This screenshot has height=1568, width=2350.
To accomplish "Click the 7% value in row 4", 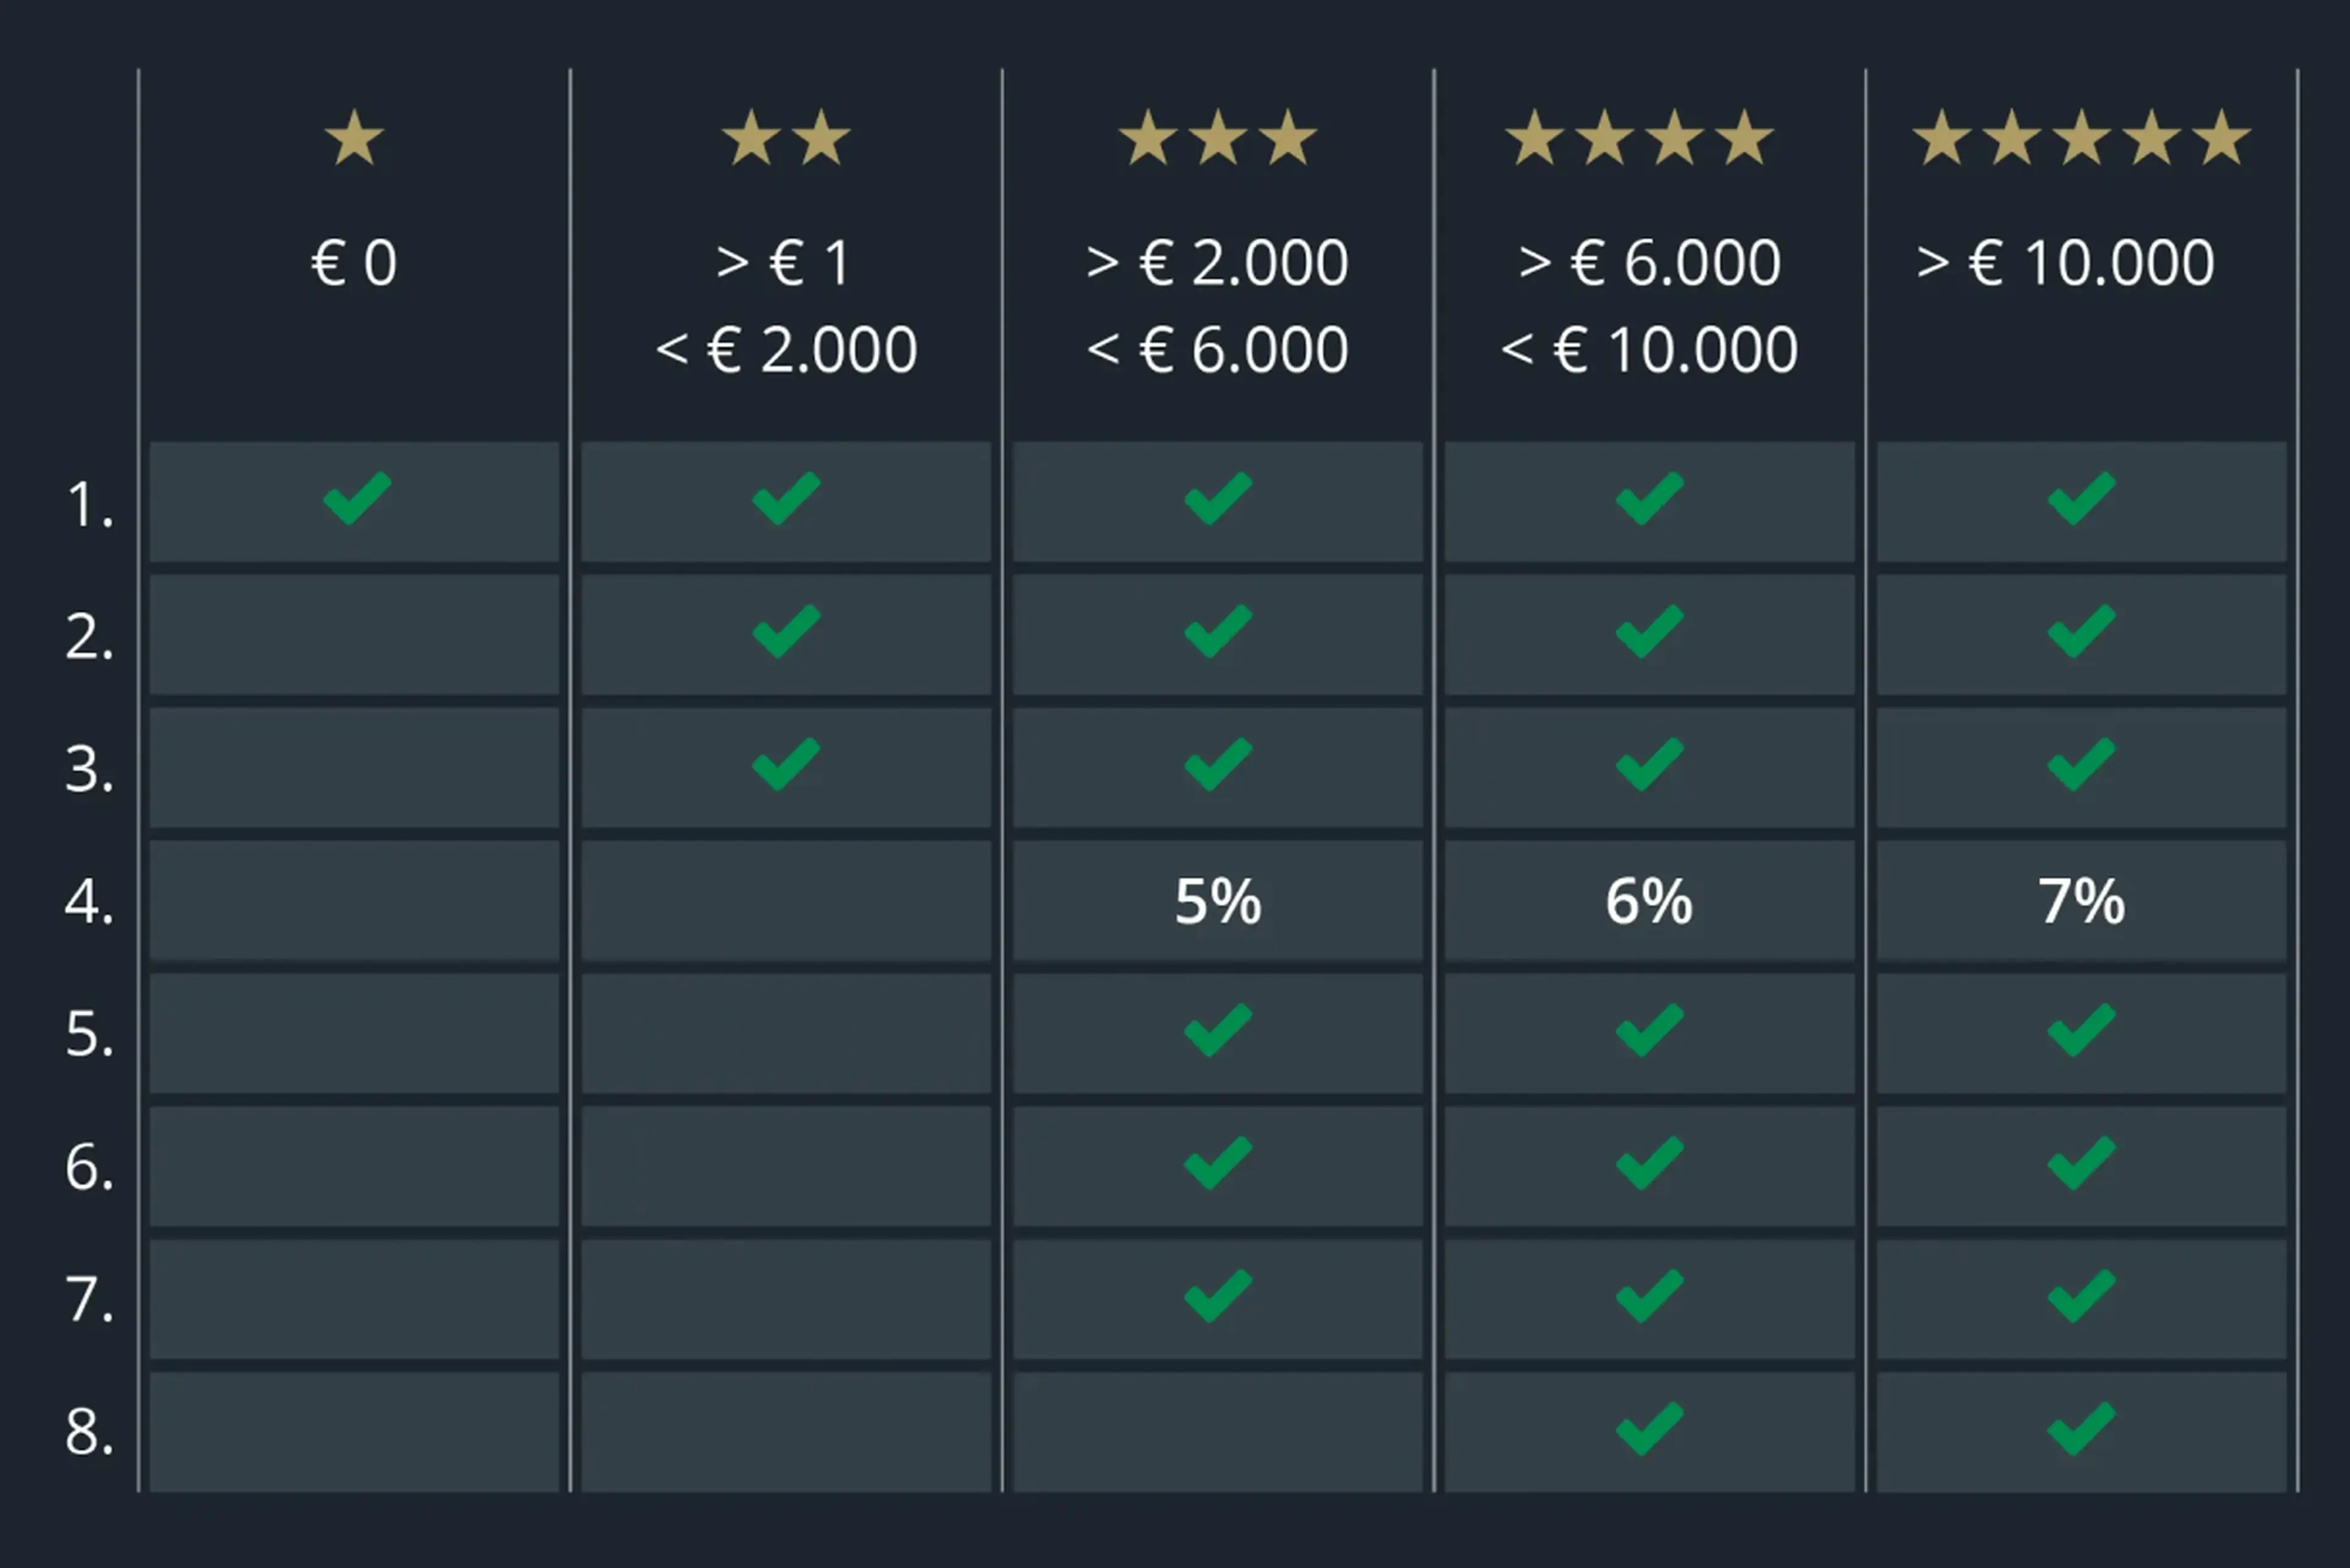I will (2081, 901).
